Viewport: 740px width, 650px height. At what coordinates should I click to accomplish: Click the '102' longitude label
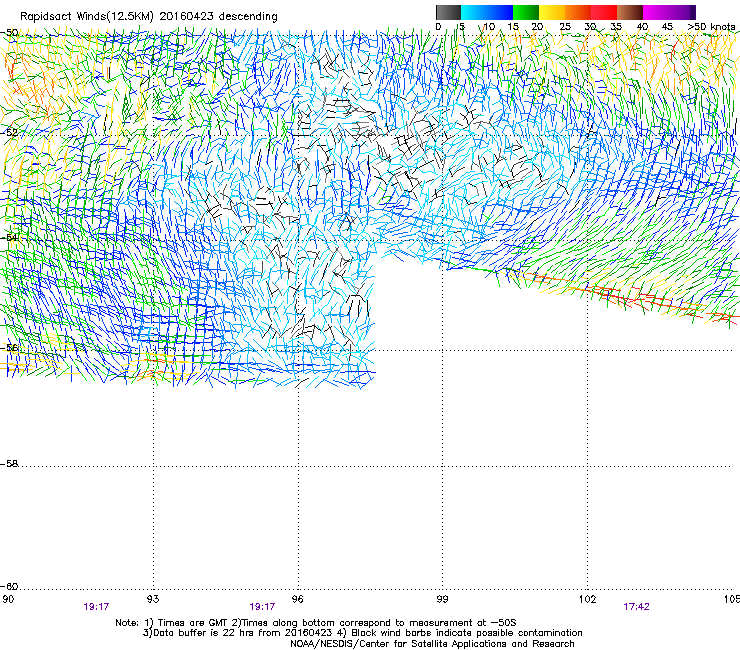coord(588,599)
